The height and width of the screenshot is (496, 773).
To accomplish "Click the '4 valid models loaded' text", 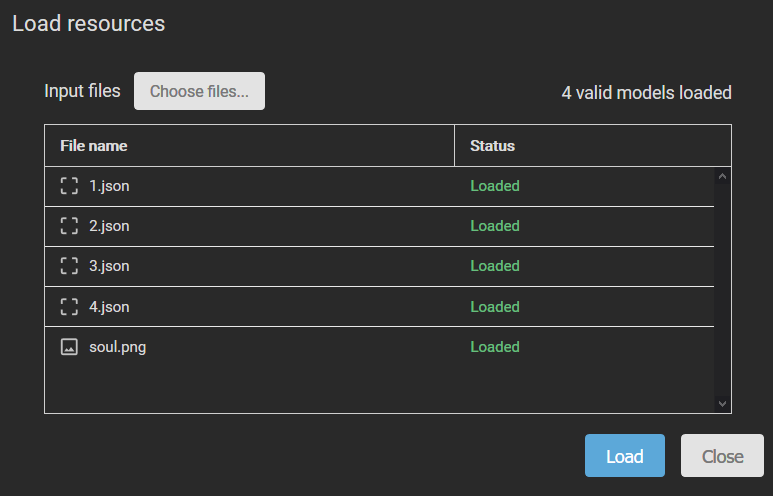I will 646,93.
